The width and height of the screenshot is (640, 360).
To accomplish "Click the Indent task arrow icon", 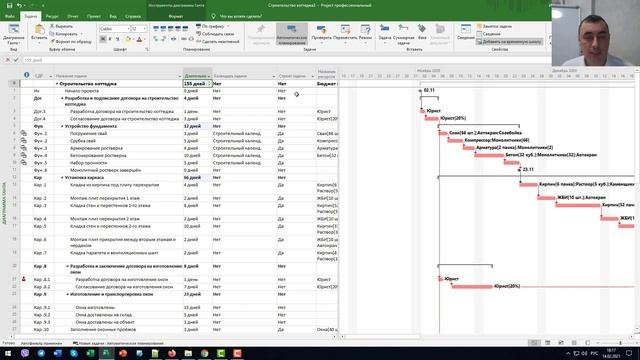I will pyautogui.click(x=163, y=39).
